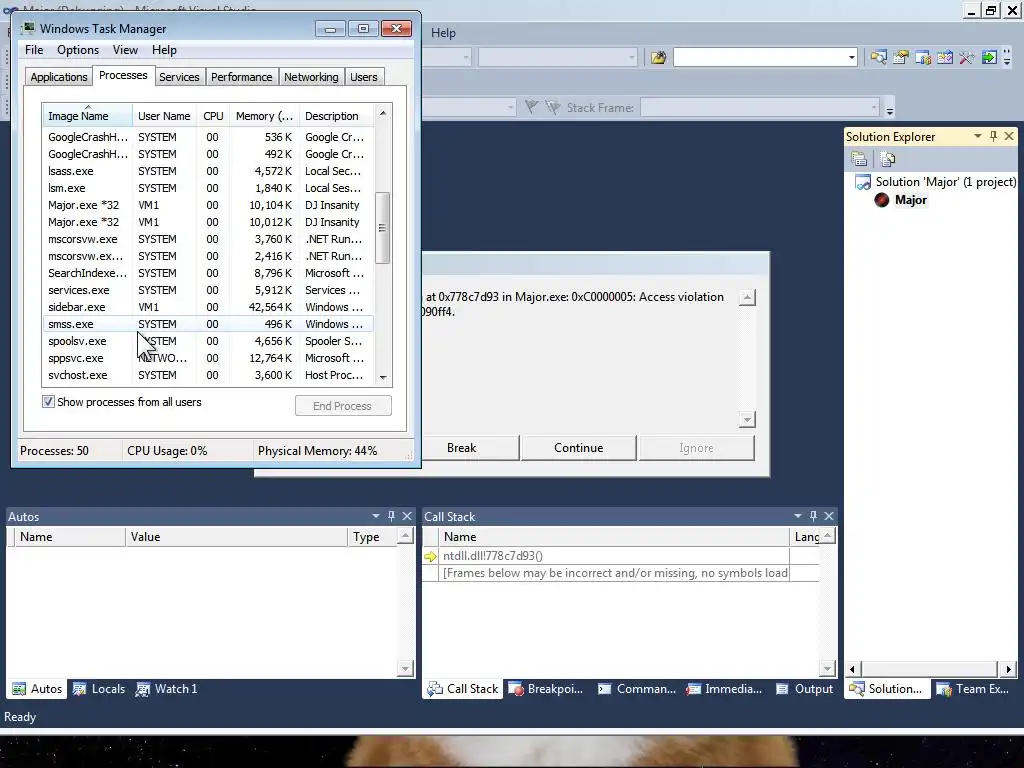1024x768 pixels.
Task: Click the hammer and wrench Toolbox icon
Action: point(967,57)
